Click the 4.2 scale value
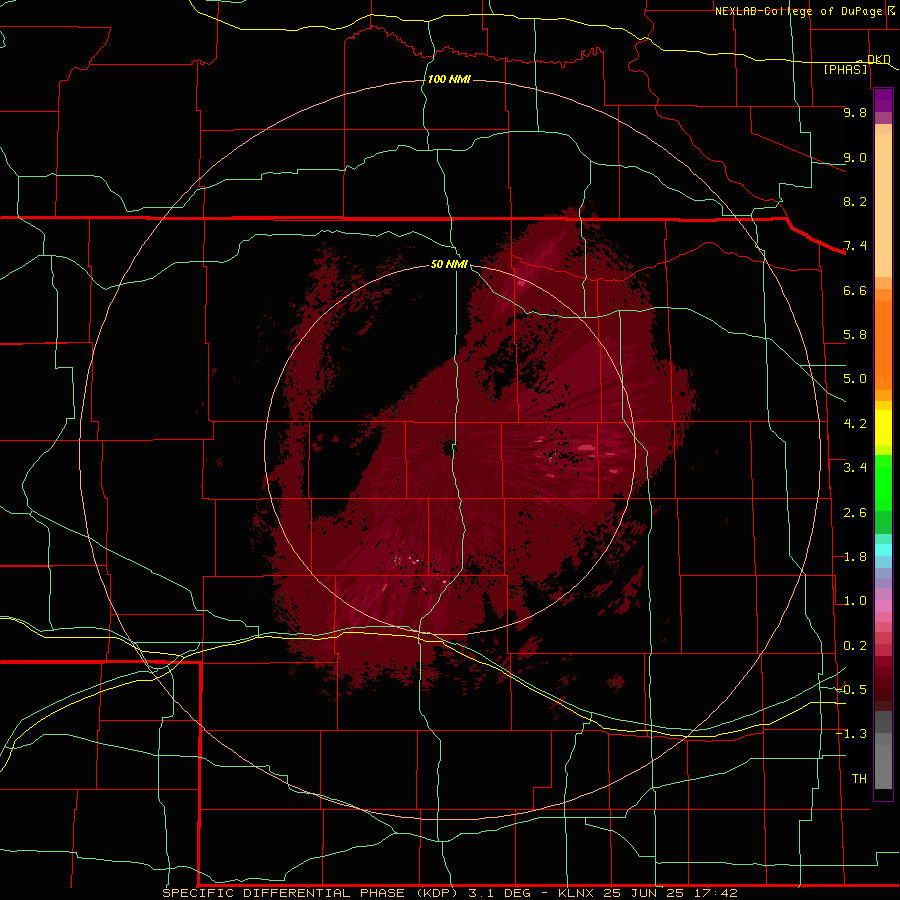 [x=855, y=424]
